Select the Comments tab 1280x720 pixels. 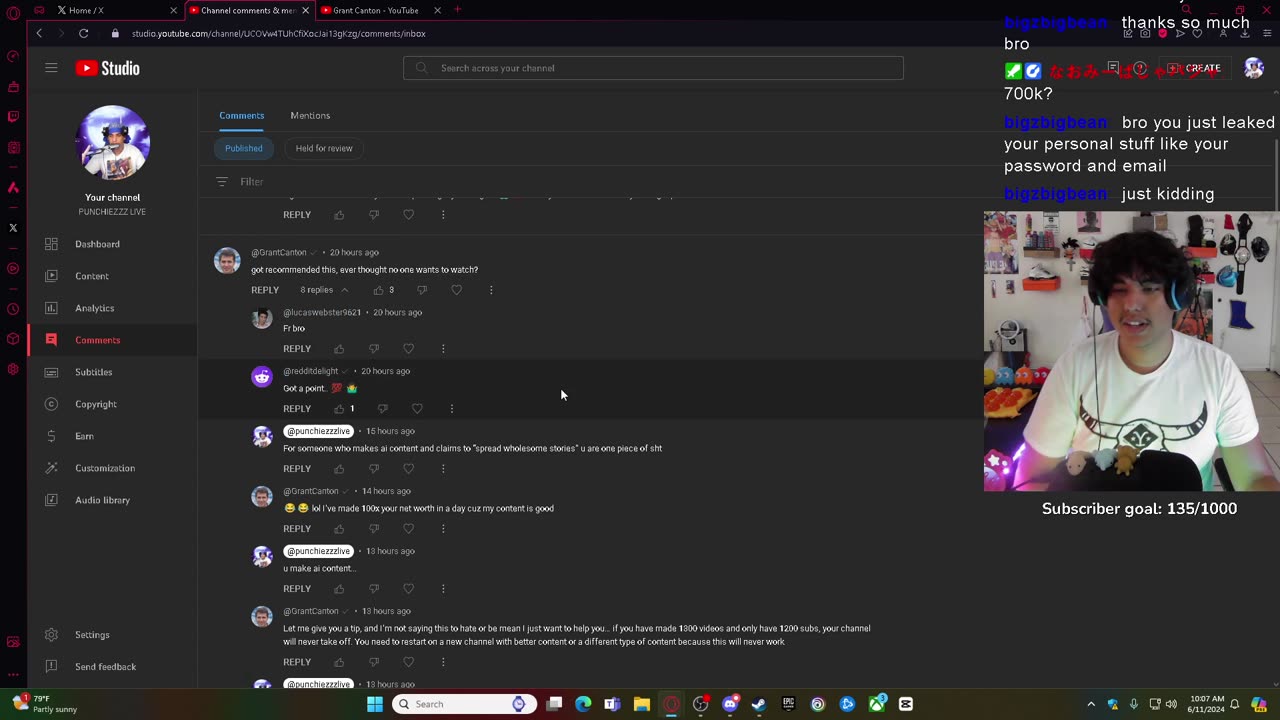(x=242, y=115)
